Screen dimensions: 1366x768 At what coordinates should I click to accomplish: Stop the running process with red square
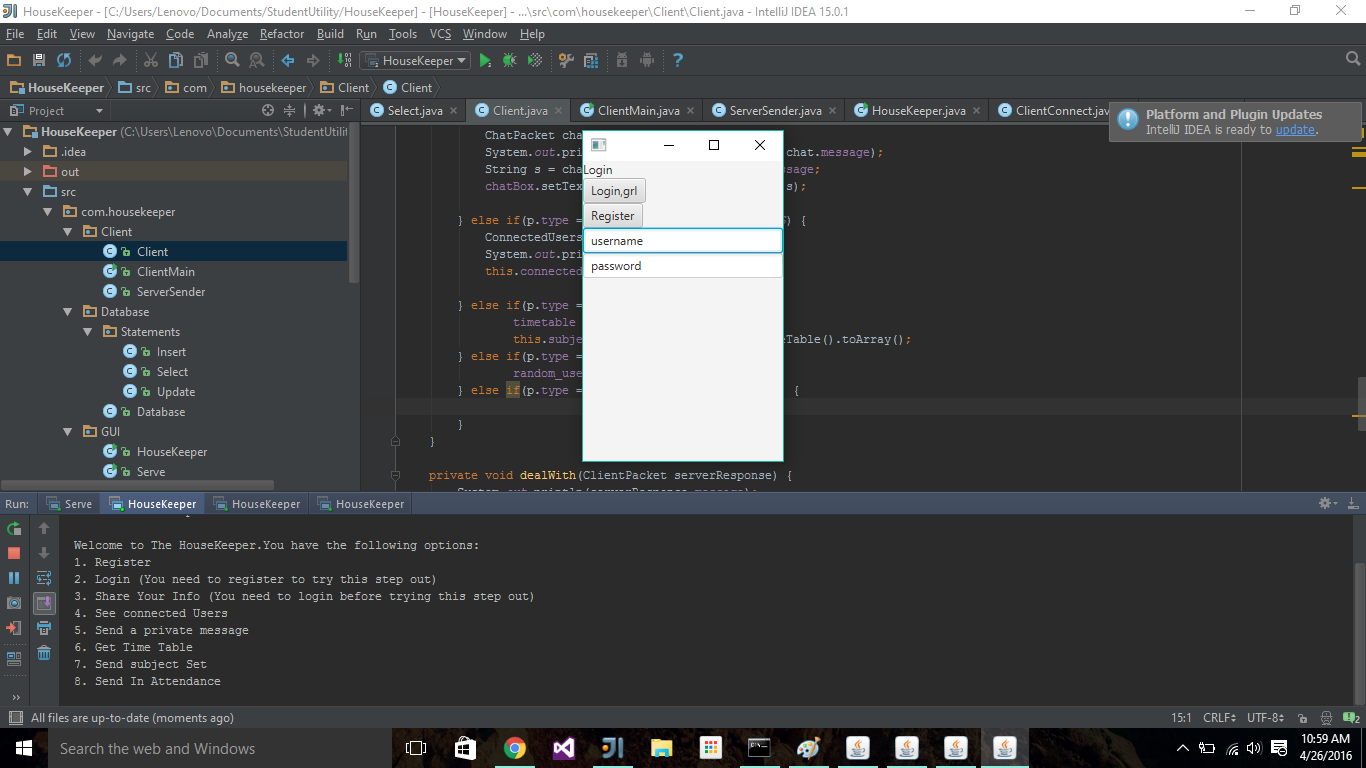[14, 553]
